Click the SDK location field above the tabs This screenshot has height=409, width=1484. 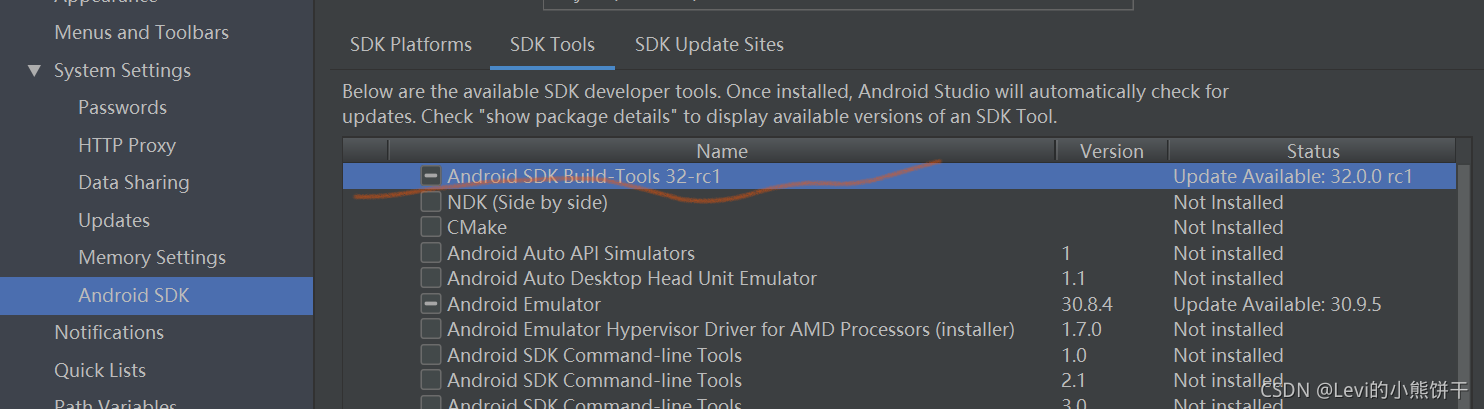(838, 4)
